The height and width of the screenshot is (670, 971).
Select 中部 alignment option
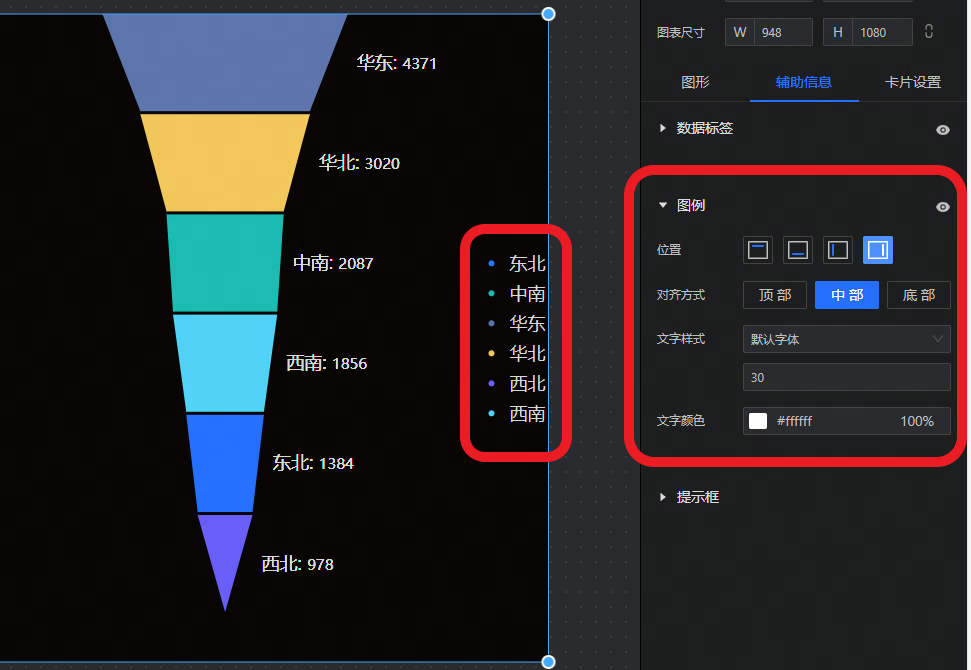tap(846, 295)
